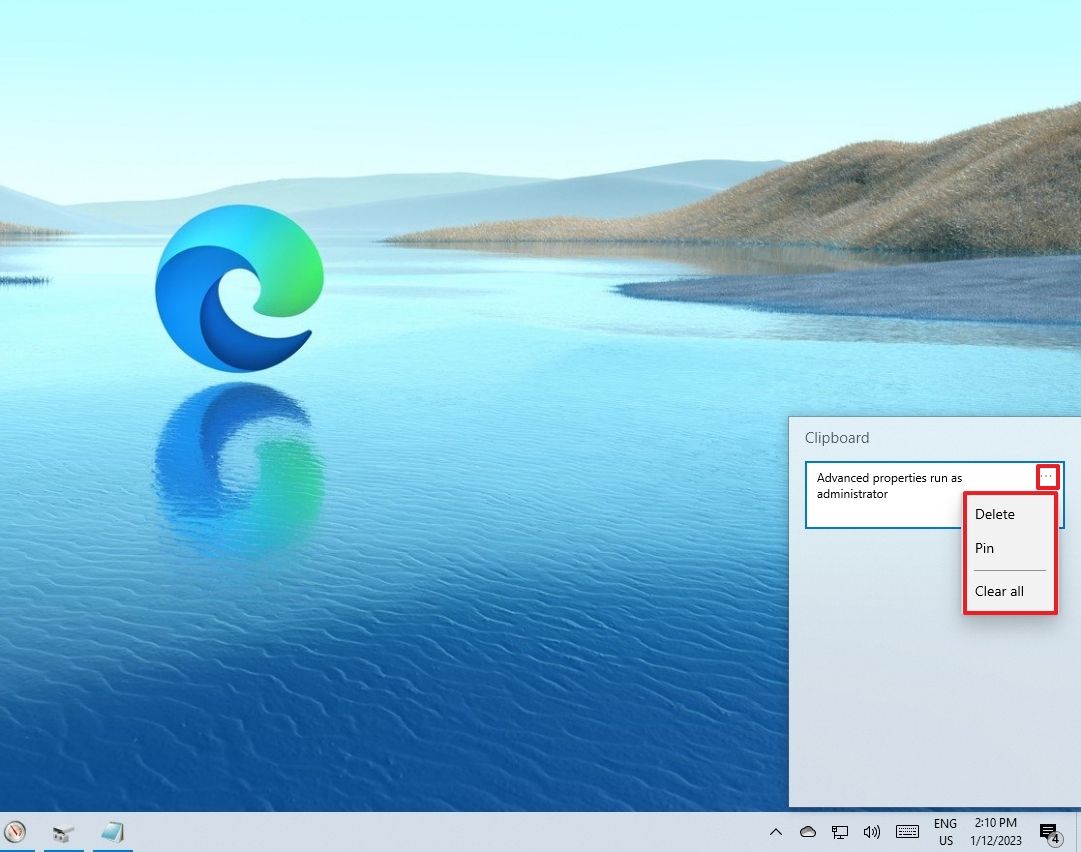Open the 2:10 PM clock and calendar

pyautogui.click(x=996, y=832)
